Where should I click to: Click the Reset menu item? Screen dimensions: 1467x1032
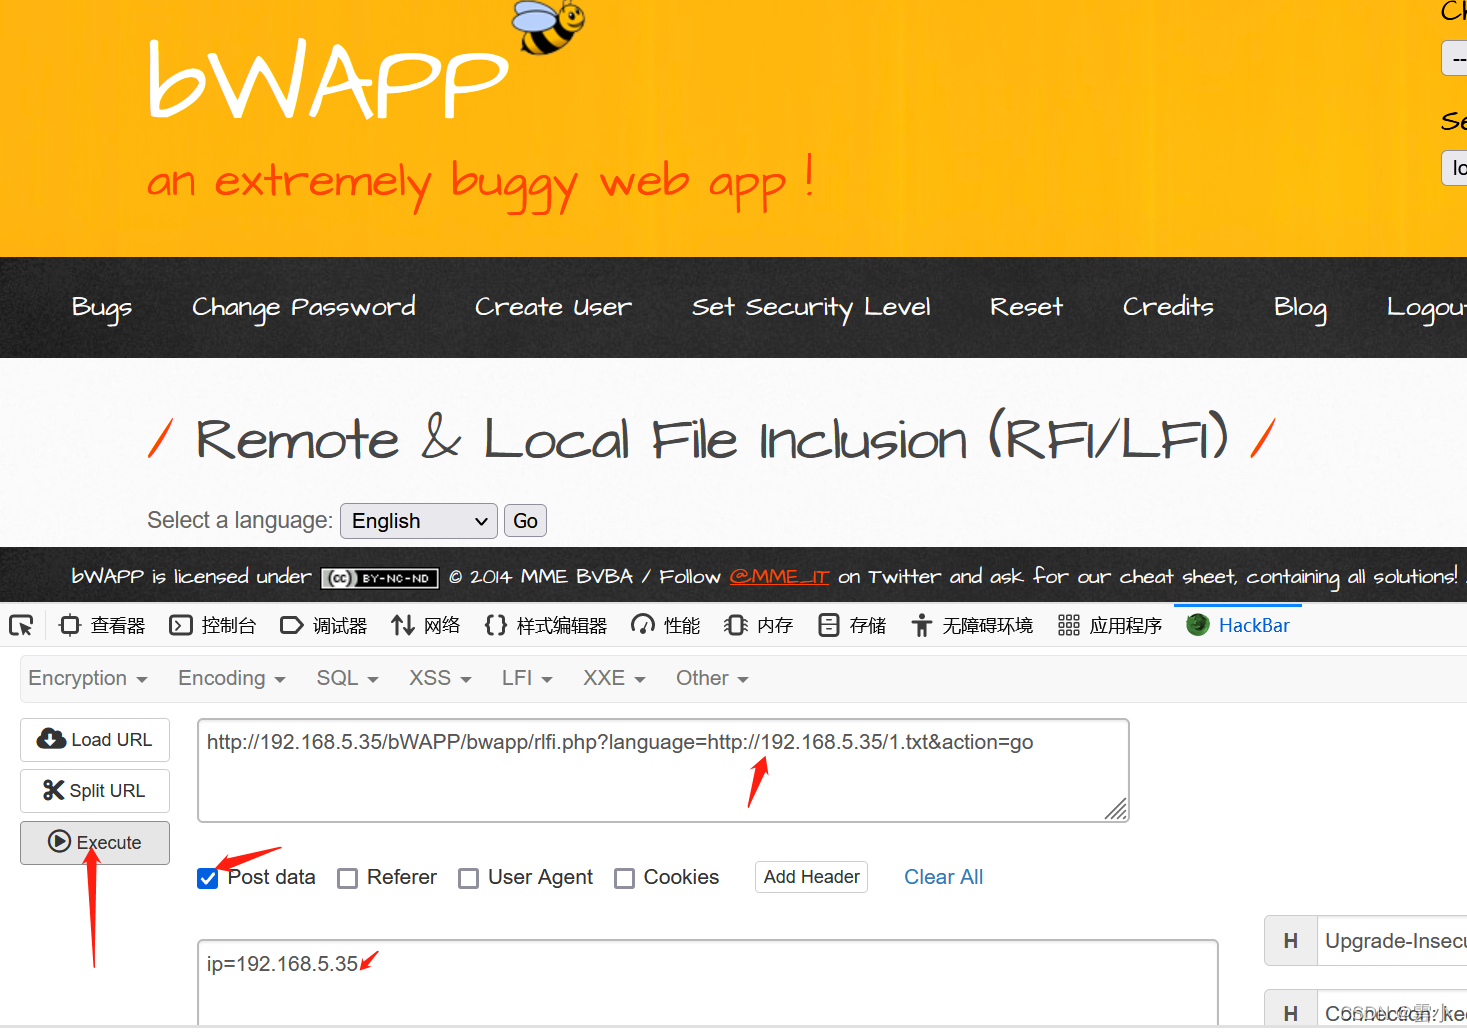[x=1026, y=308]
